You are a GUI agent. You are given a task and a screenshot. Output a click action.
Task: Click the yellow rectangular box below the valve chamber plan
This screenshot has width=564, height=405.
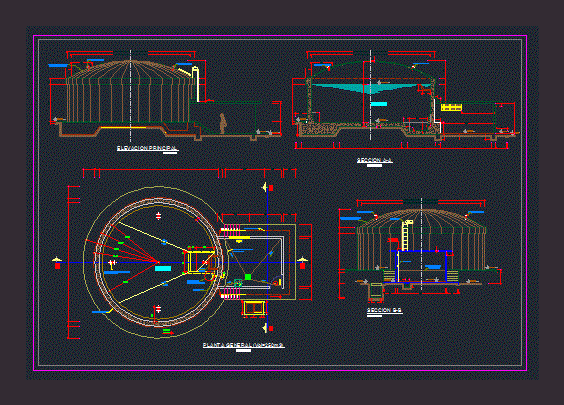(254, 308)
